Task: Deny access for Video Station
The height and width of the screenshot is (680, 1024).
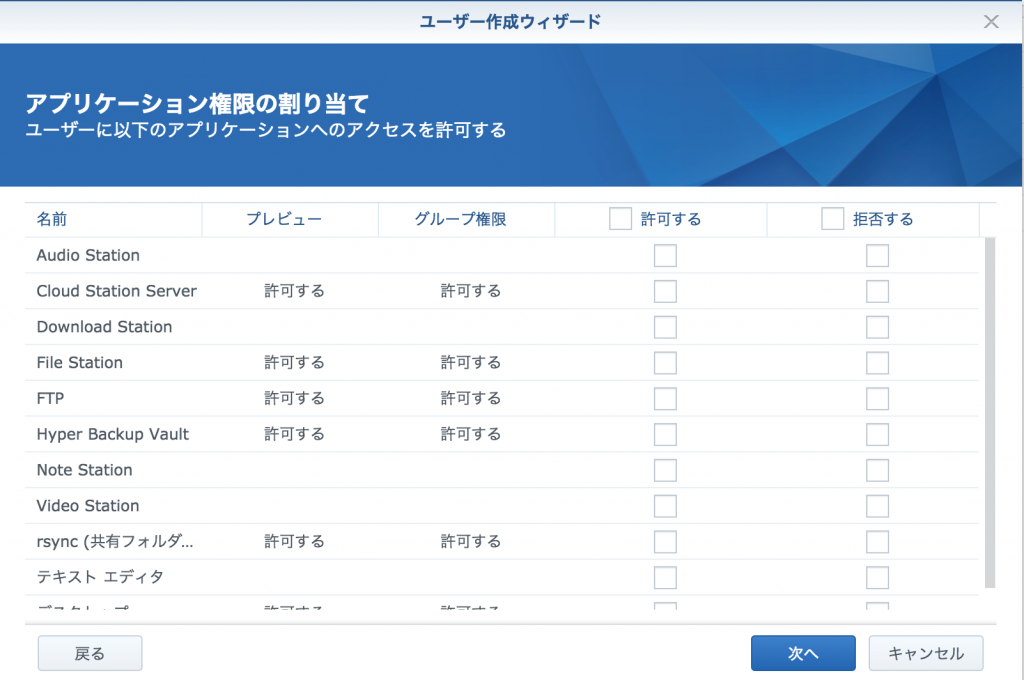Action: pyautogui.click(x=877, y=506)
